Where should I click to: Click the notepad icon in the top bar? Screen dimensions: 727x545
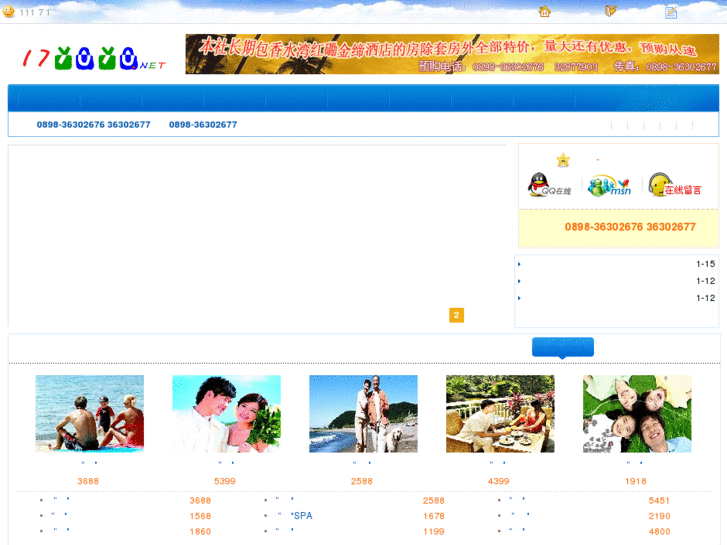[671, 13]
